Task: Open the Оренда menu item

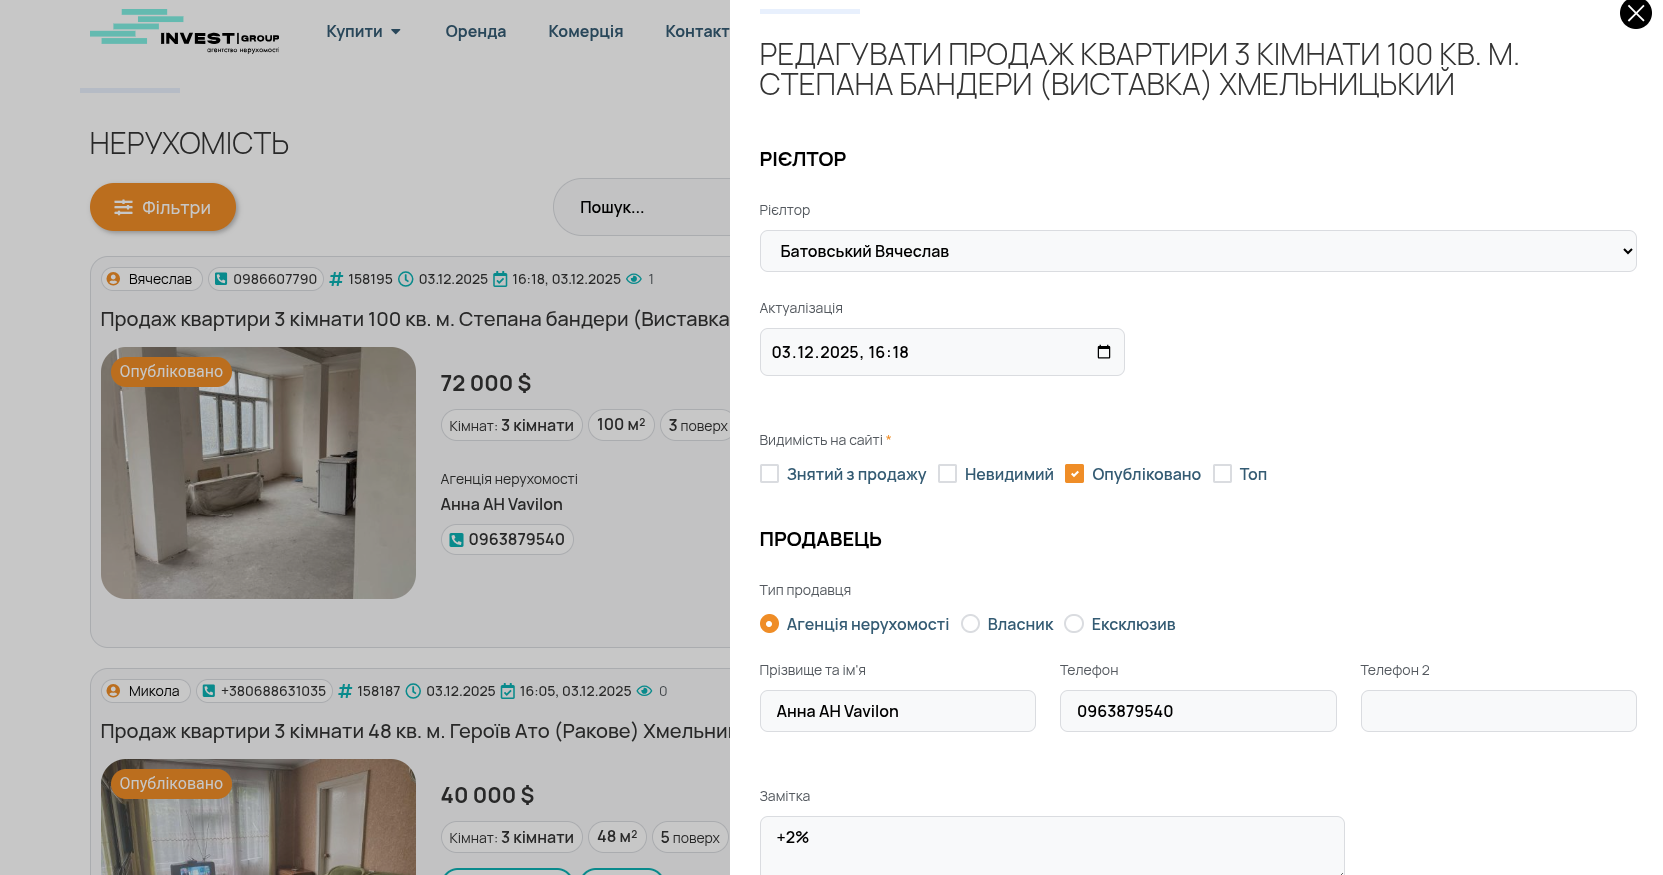Action: point(475,31)
